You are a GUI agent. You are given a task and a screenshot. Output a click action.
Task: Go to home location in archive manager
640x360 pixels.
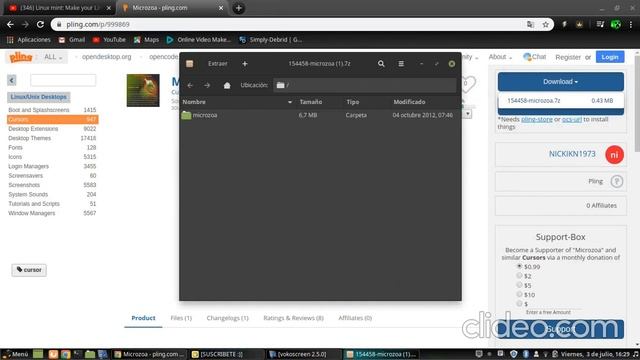pos(227,85)
